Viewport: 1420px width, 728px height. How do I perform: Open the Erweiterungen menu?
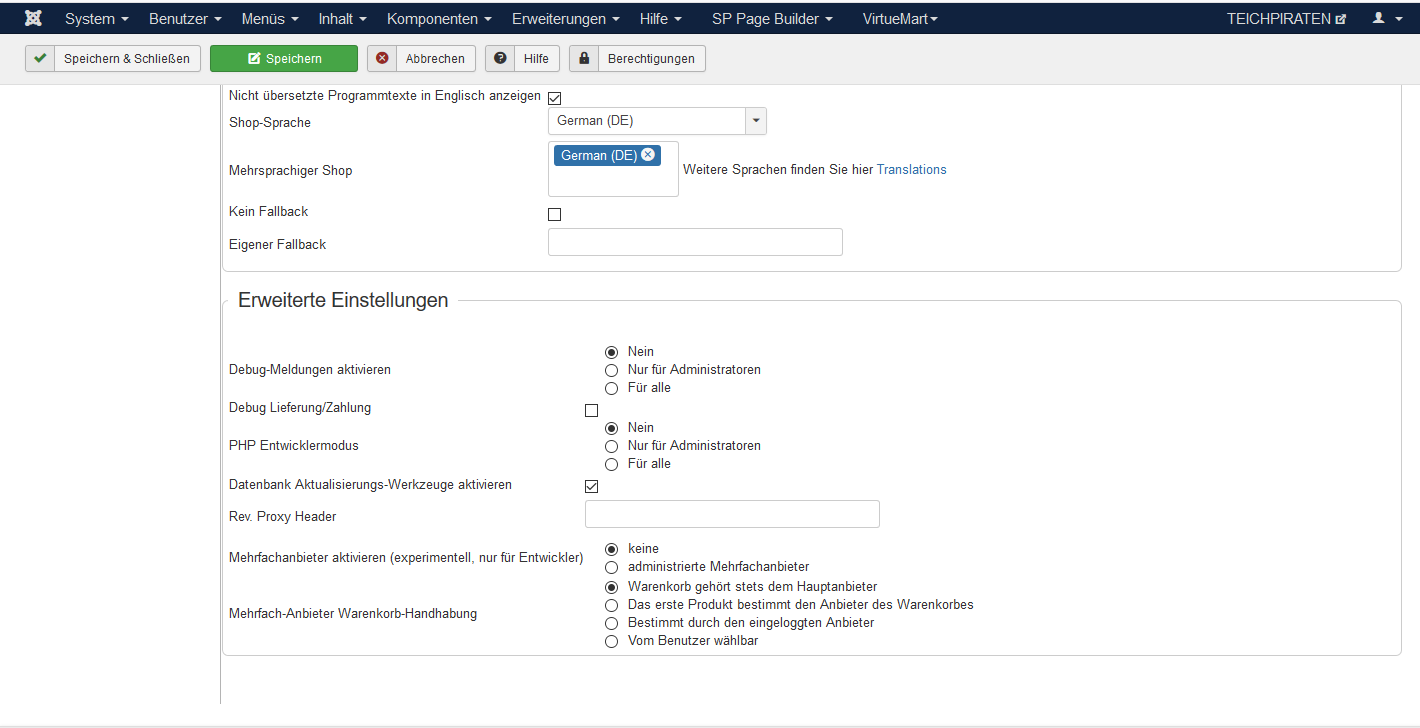(565, 18)
